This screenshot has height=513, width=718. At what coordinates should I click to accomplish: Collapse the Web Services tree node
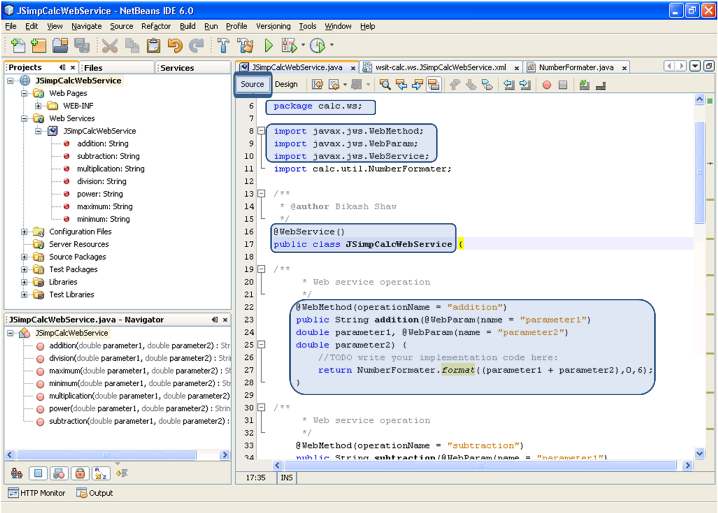25,118
